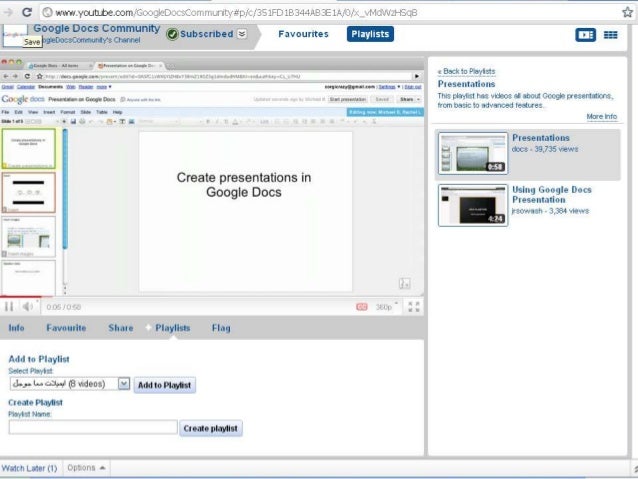Select the Playlists tab below video

tap(173, 328)
